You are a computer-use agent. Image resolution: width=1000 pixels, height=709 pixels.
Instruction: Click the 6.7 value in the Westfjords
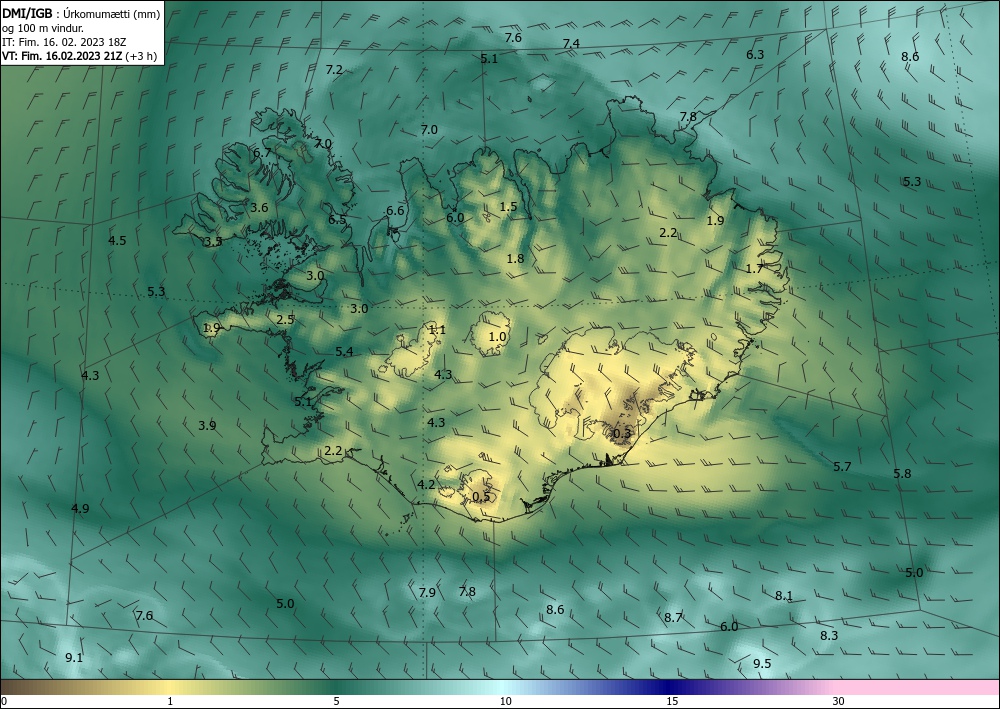(262, 153)
